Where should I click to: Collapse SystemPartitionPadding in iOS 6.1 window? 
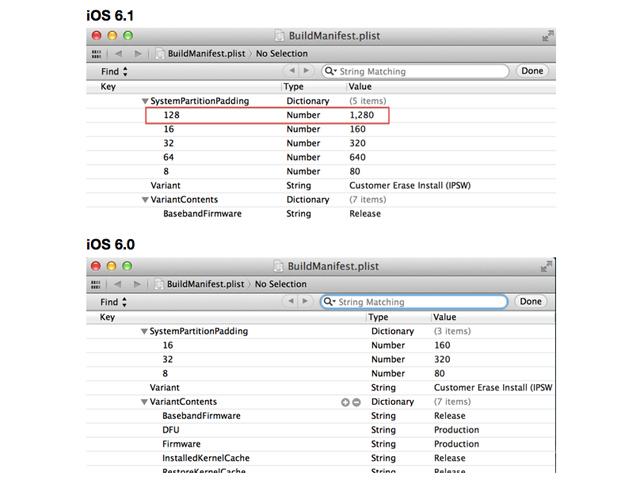tap(145, 101)
